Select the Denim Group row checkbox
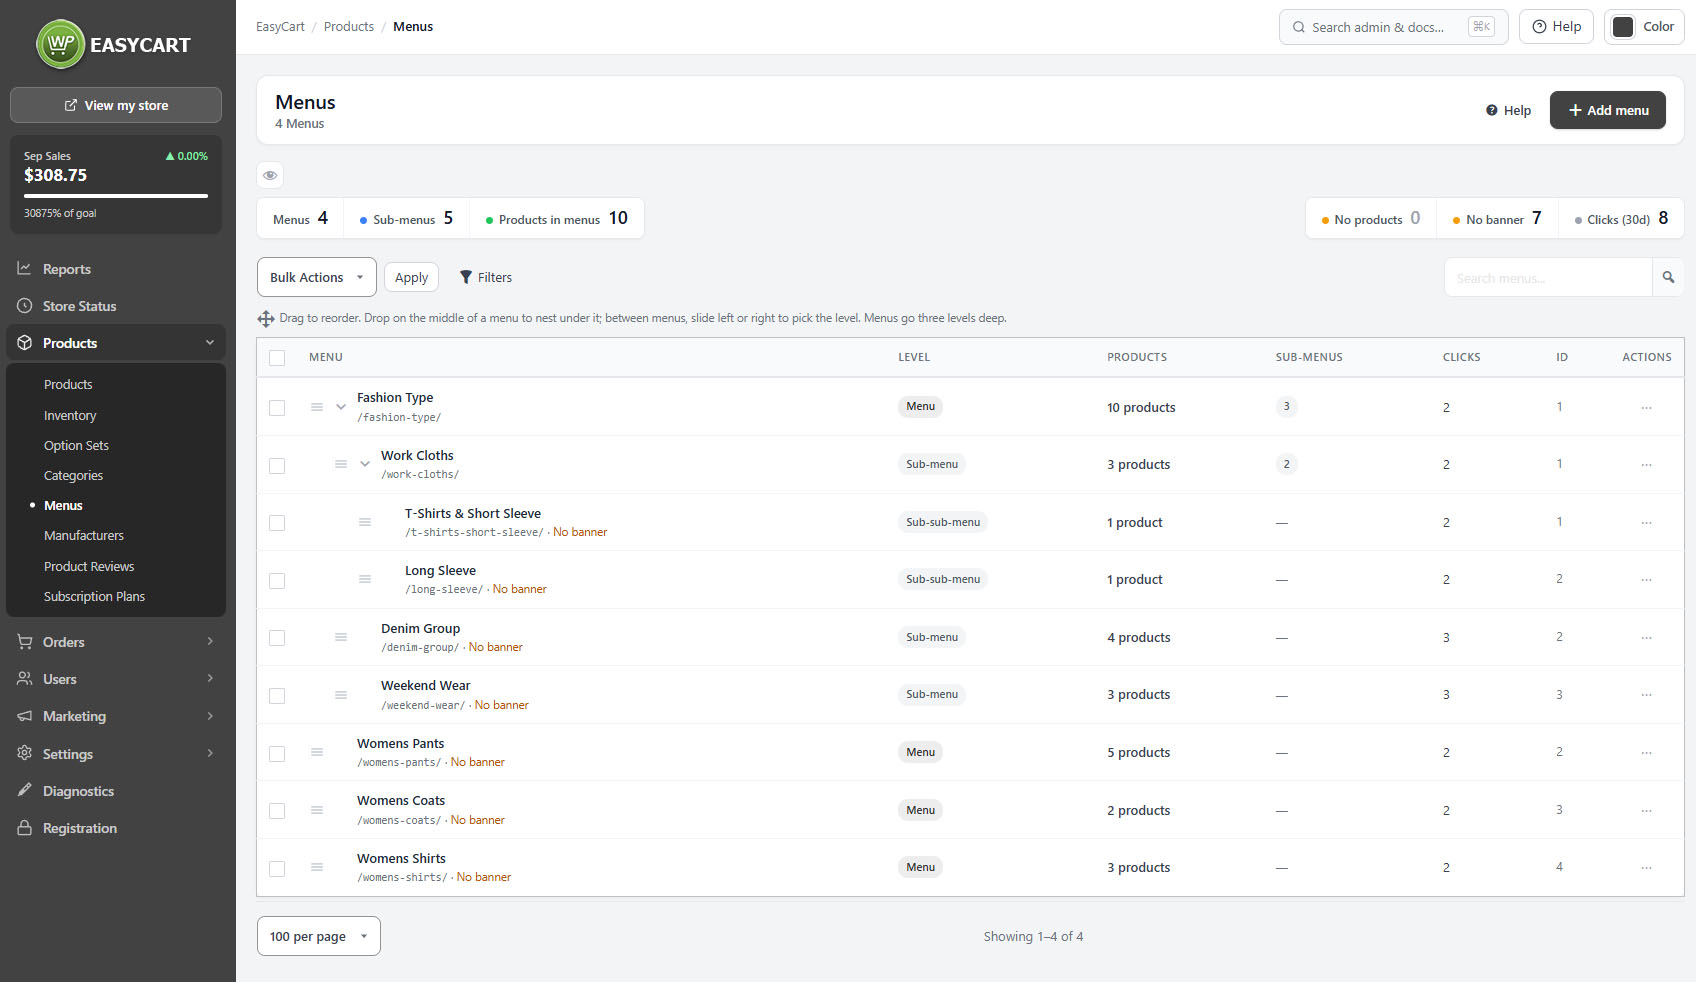Screen dimensions: 1696x982 tap(277, 638)
